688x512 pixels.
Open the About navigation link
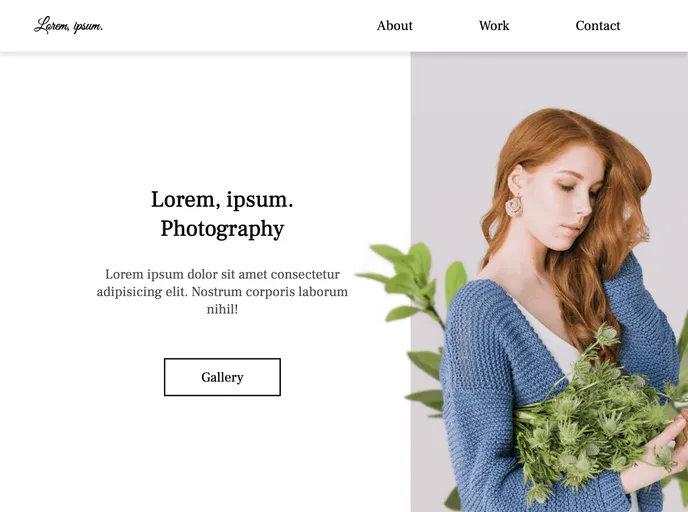[x=394, y=26]
